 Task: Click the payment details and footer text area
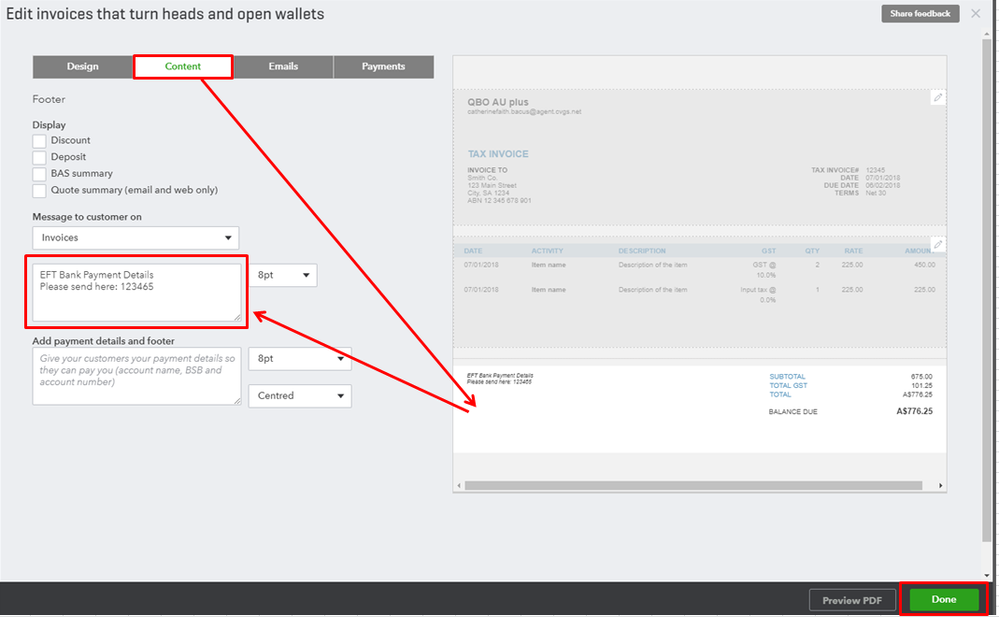coord(137,376)
